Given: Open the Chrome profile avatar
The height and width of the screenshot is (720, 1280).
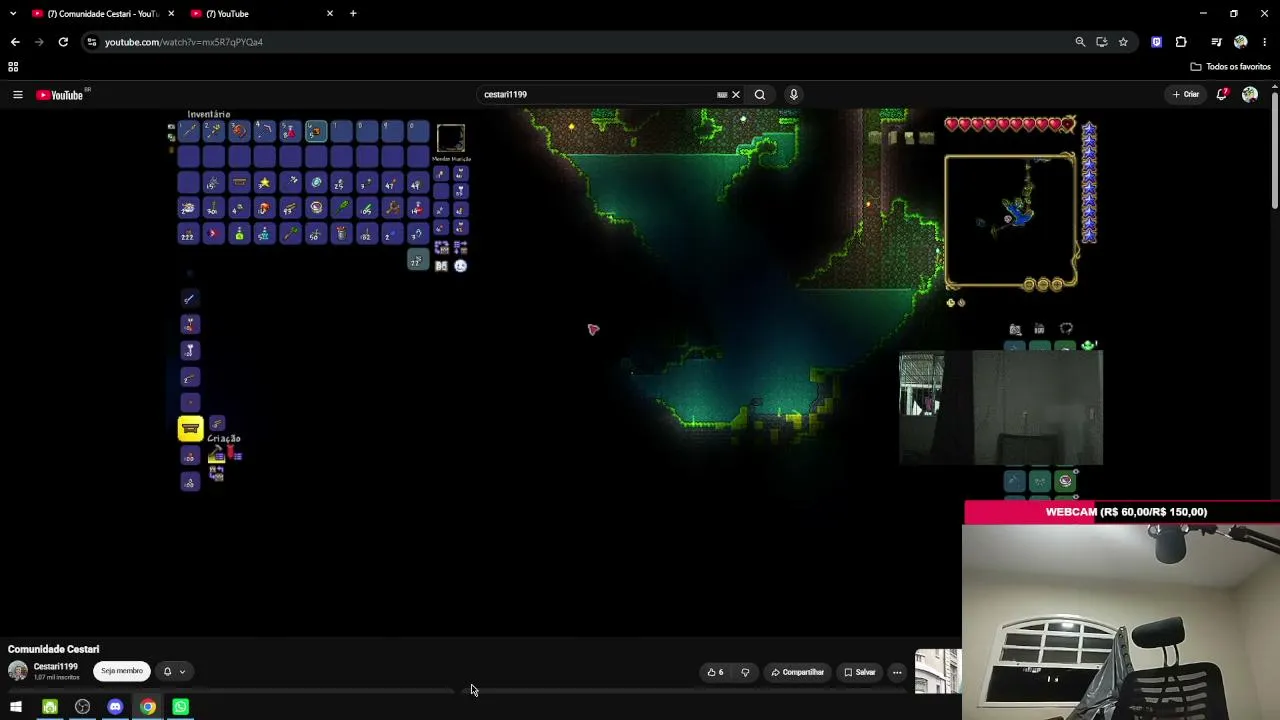Looking at the screenshot, I should pyautogui.click(x=1241, y=42).
